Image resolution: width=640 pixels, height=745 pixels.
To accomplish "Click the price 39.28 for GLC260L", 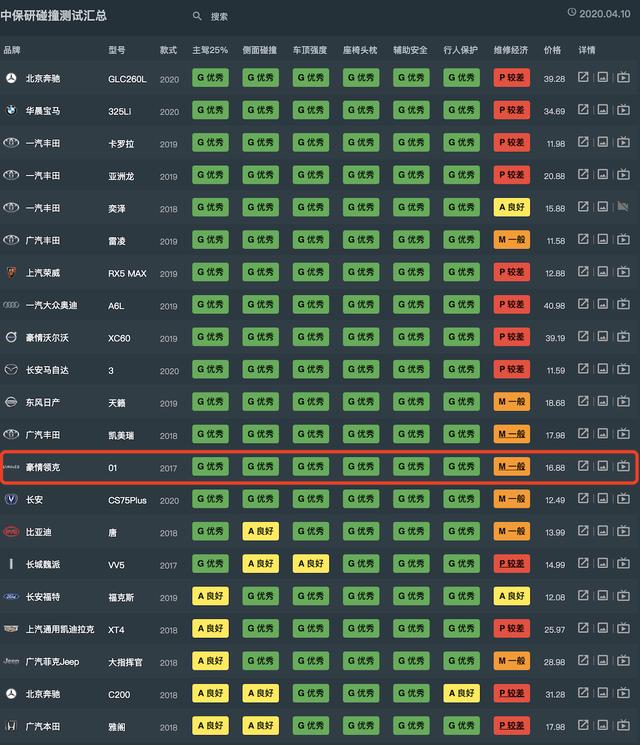I will click(554, 79).
